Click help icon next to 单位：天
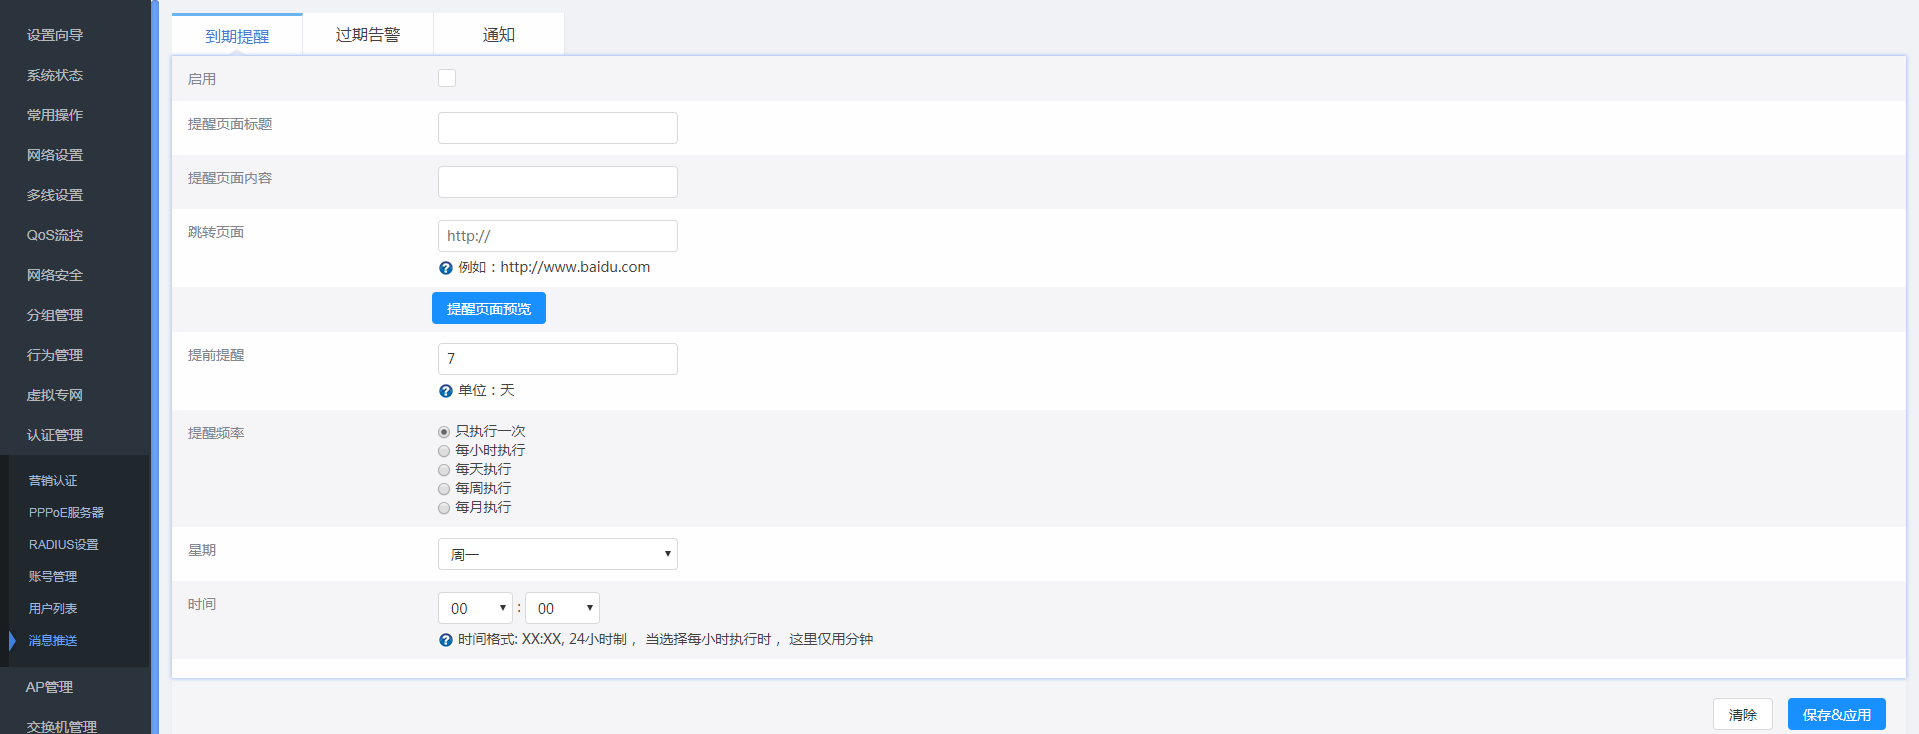Screen dimensions: 1919x734 pos(446,391)
